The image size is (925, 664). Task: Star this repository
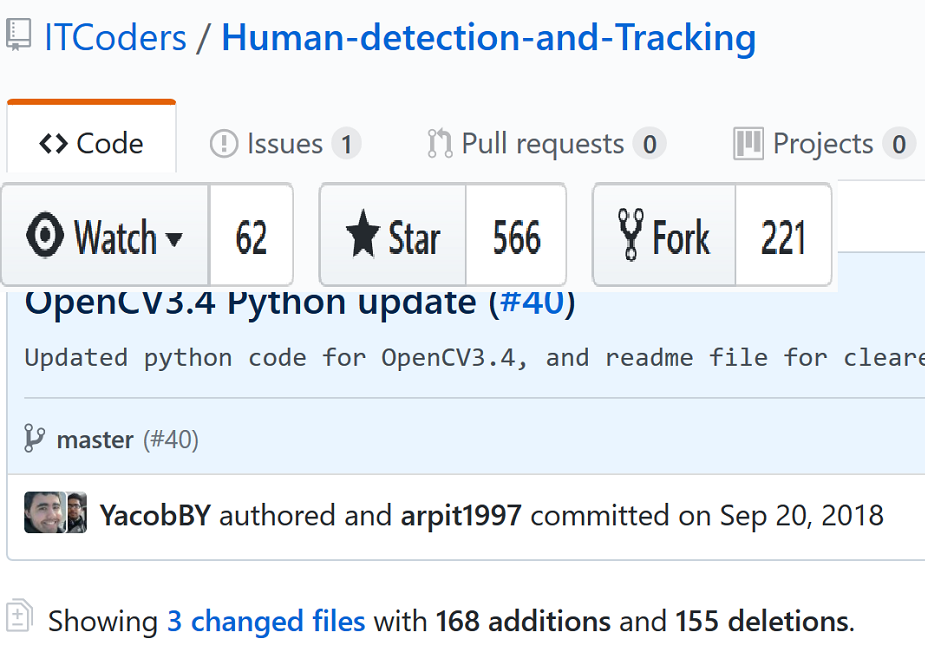[x=393, y=235]
